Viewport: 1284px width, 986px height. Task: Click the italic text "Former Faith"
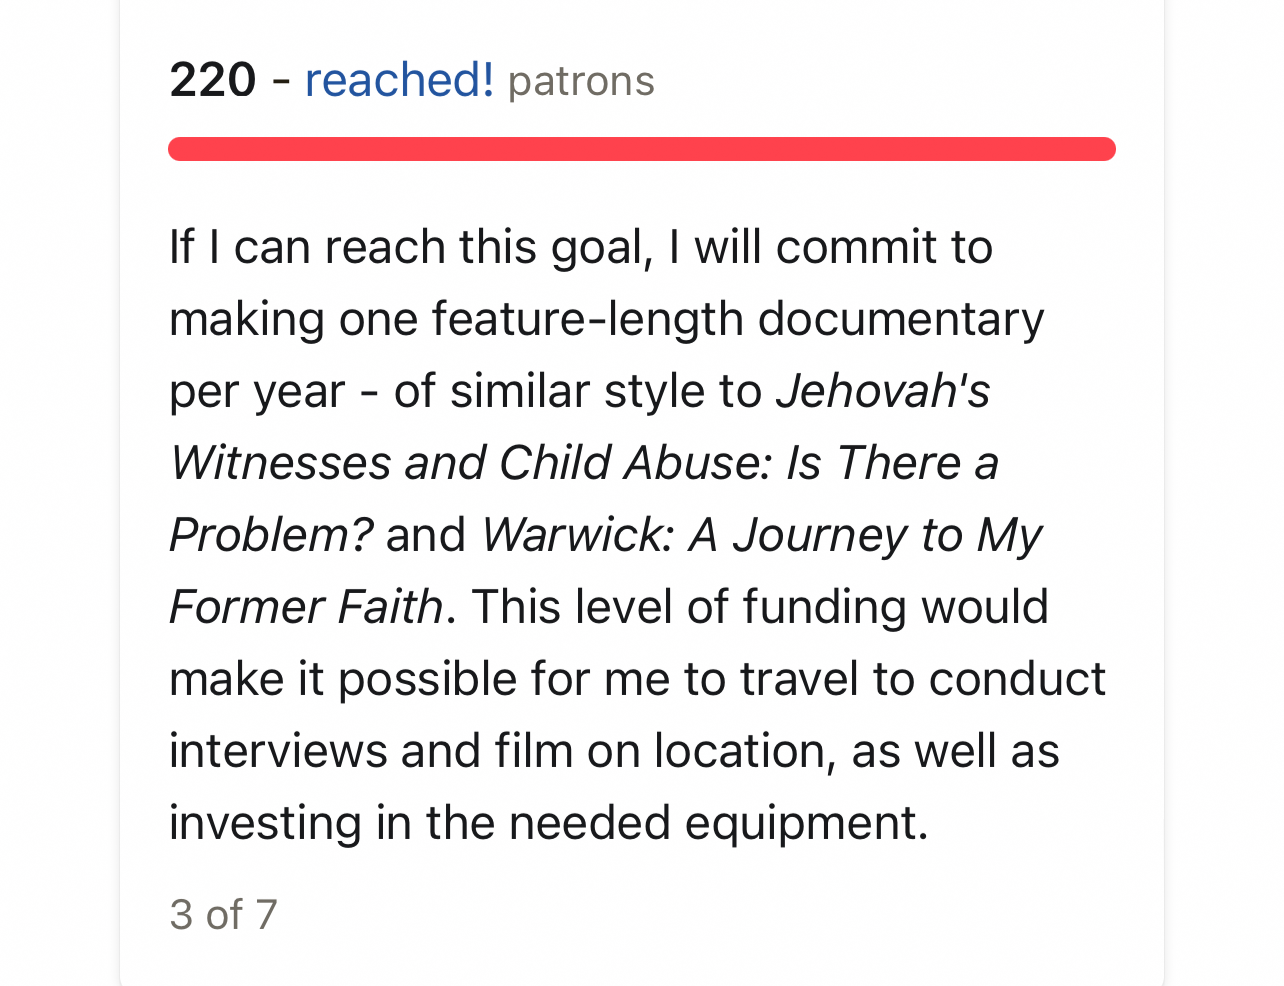(x=306, y=607)
